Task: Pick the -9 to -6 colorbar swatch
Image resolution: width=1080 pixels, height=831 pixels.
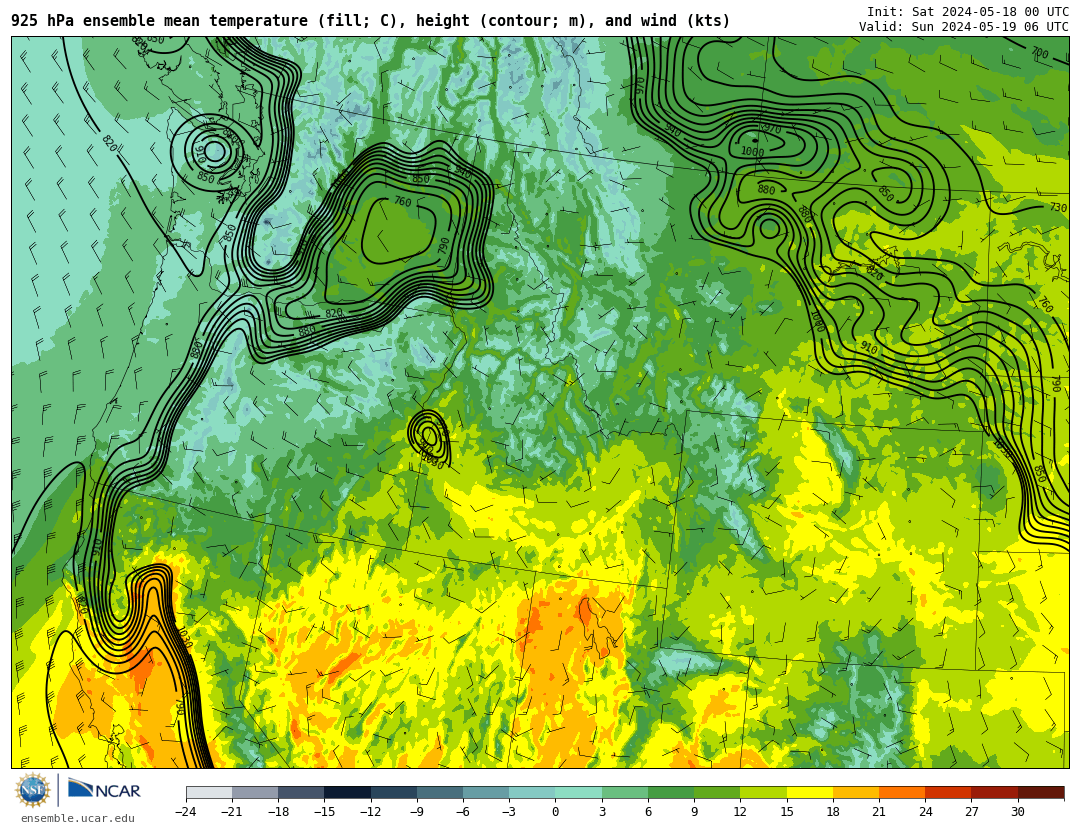Action: (440, 792)
